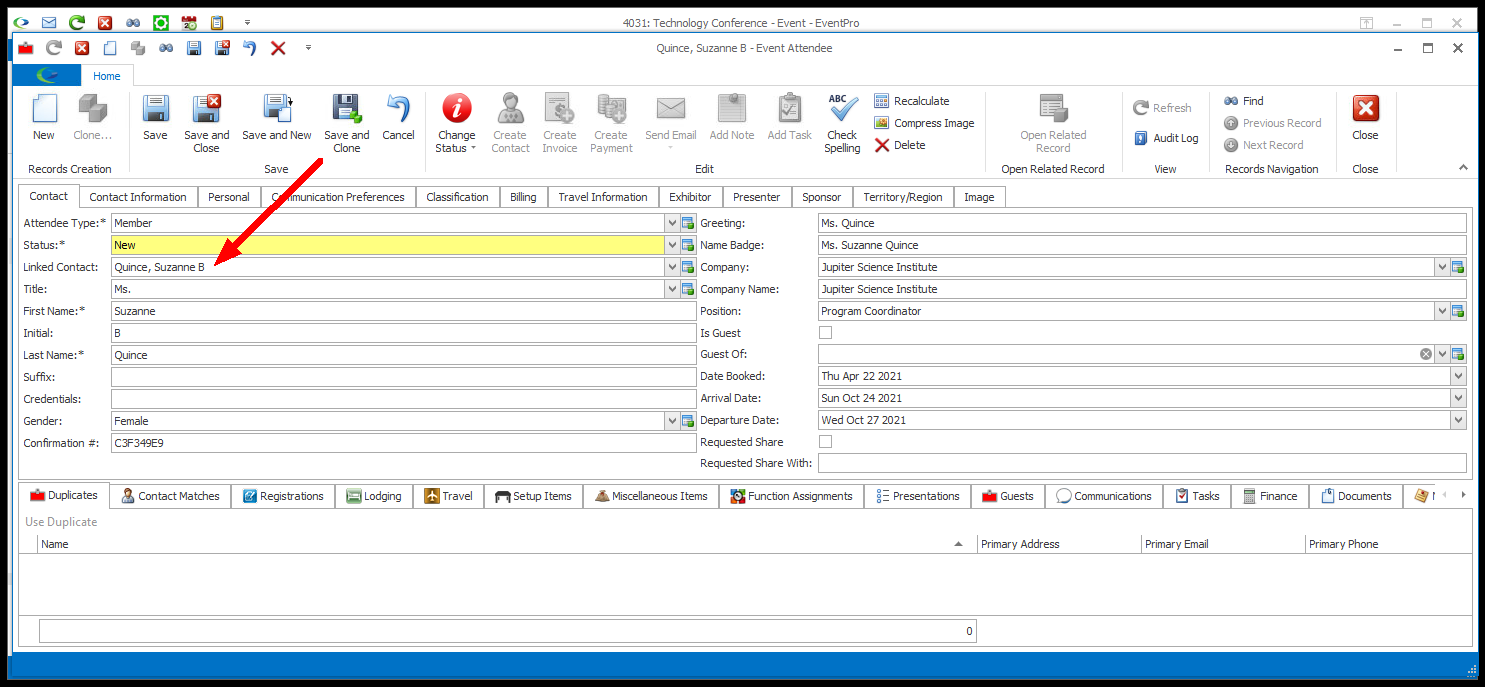Click Recalculate in the Edit group
Screen dimensions: 1485x687
912,101
